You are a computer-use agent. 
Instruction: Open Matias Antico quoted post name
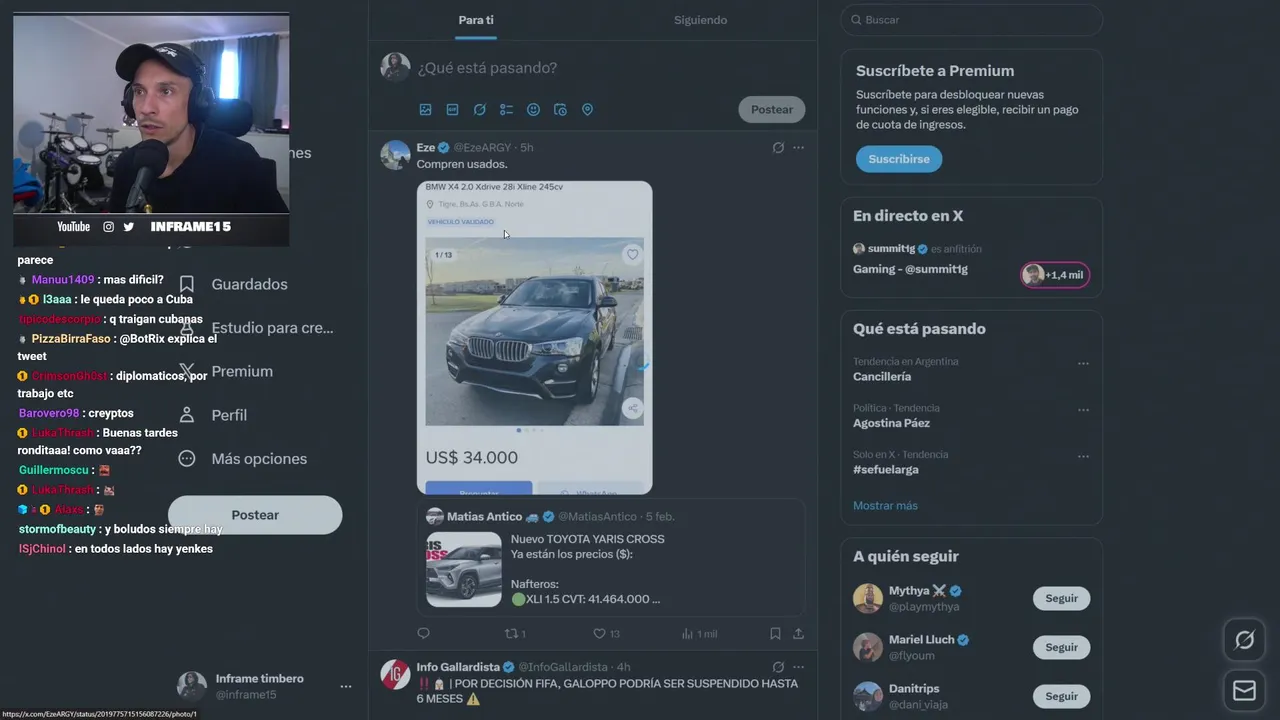point(484,517)
